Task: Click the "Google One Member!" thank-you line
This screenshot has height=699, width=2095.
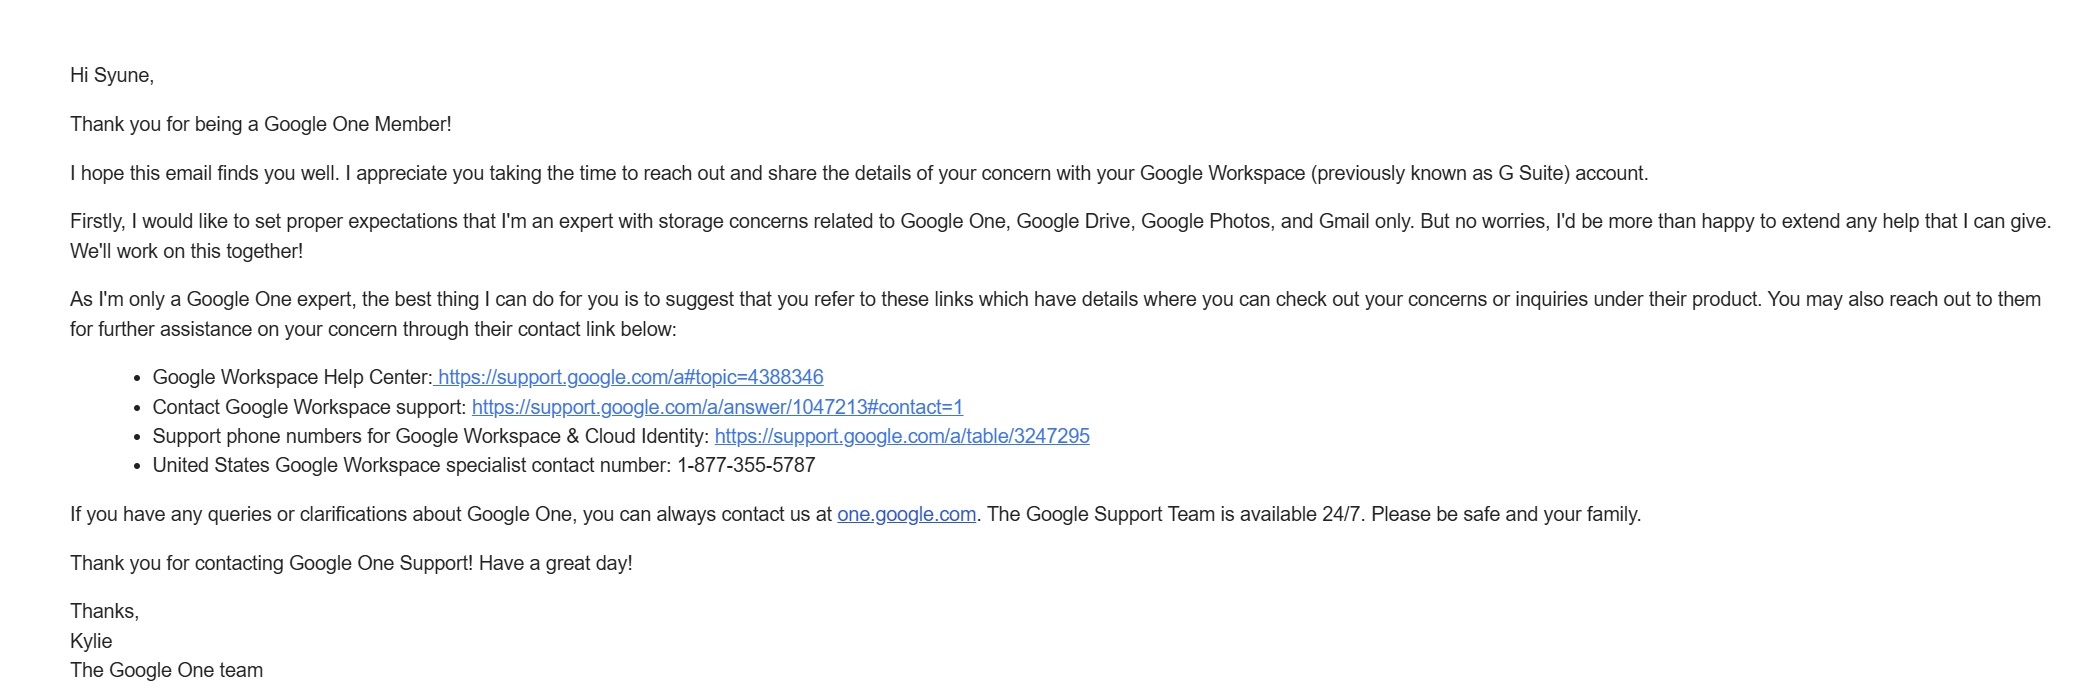Action: click(261, 124)
